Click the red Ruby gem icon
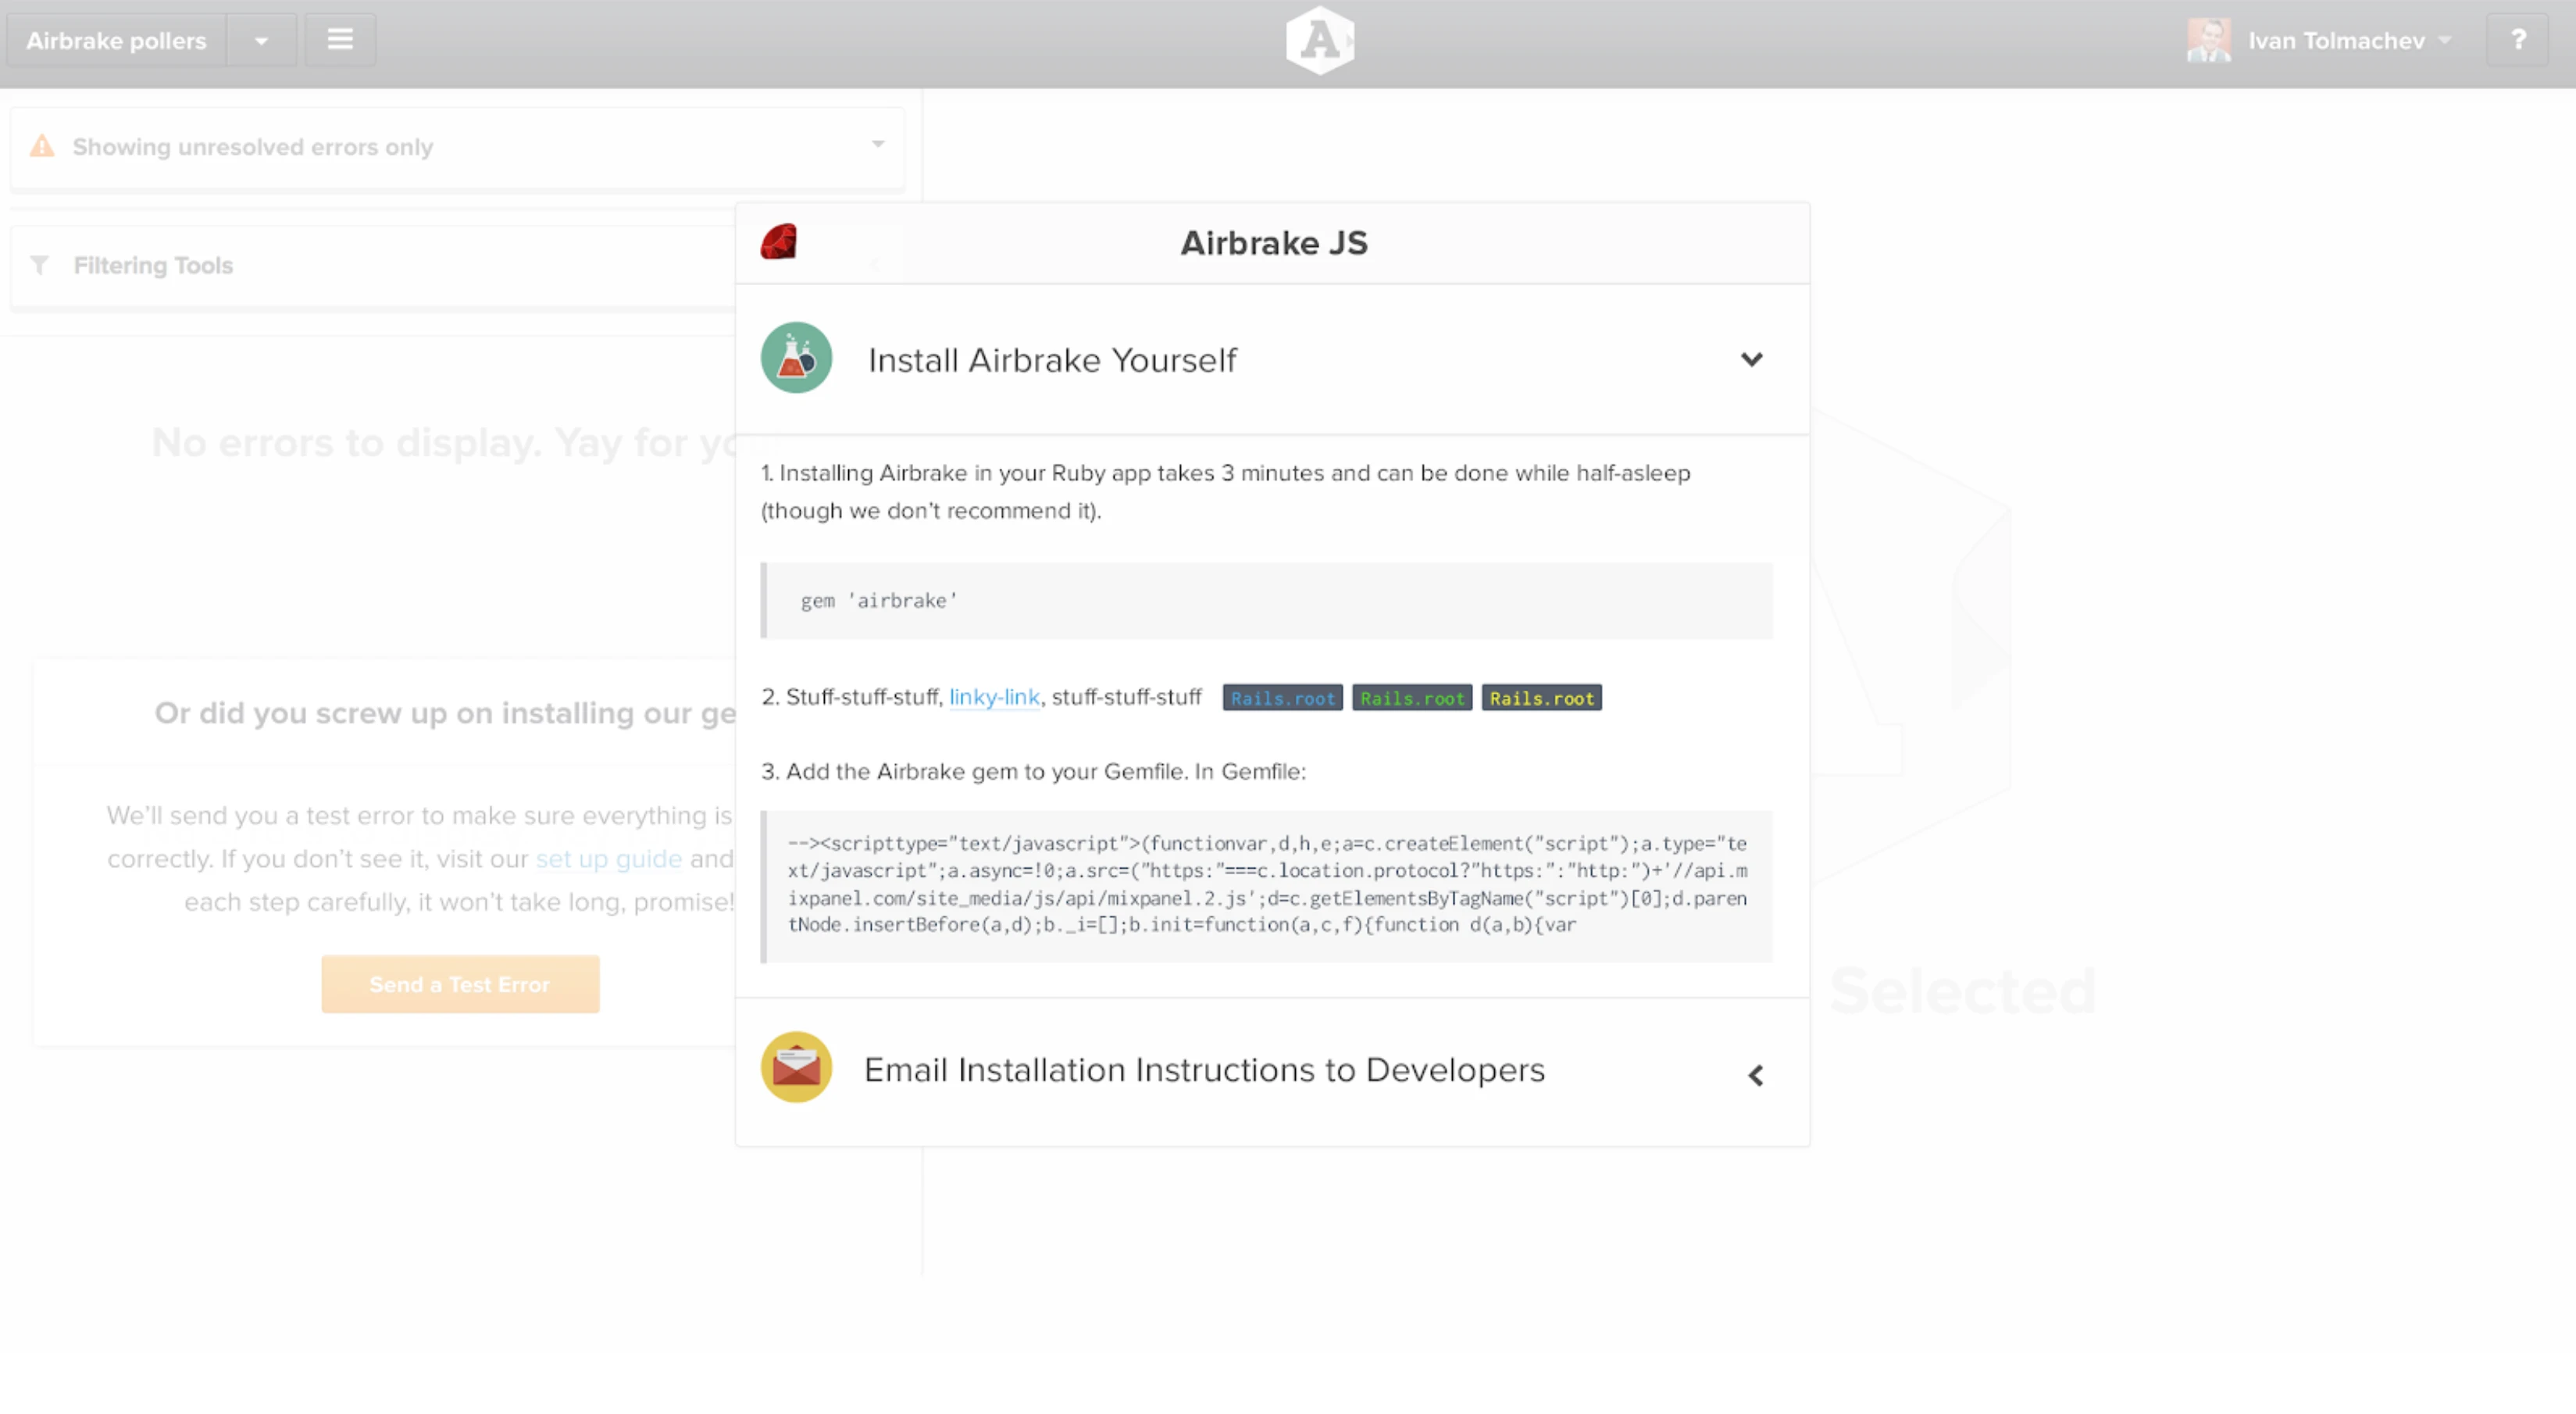2576x1414 pixels. (x=778, y=242)
